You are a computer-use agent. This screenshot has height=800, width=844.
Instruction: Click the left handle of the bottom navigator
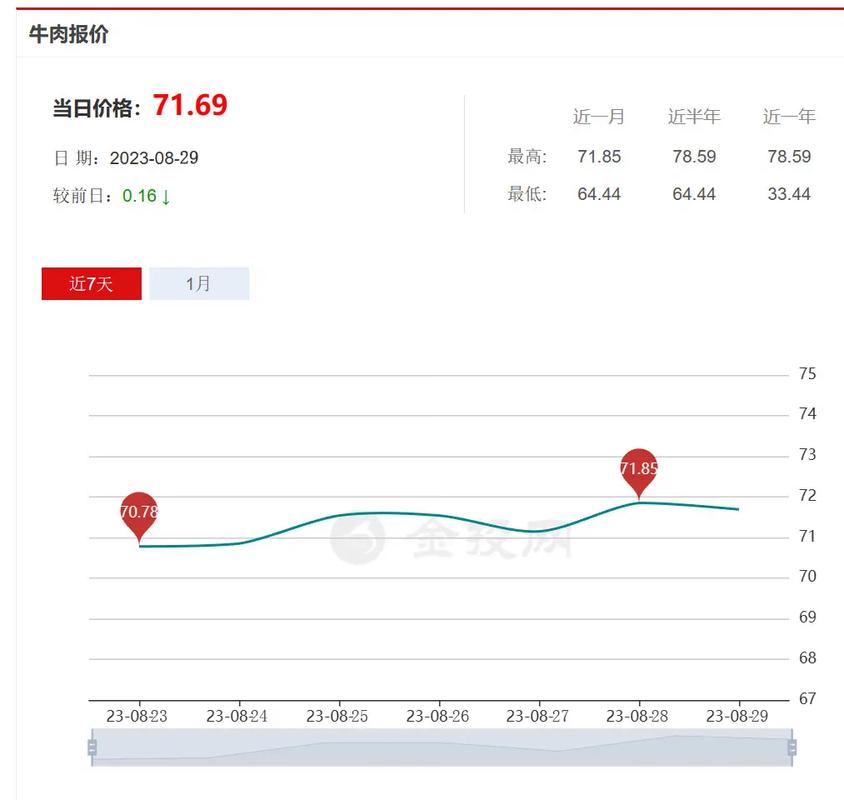click(95, 745)
